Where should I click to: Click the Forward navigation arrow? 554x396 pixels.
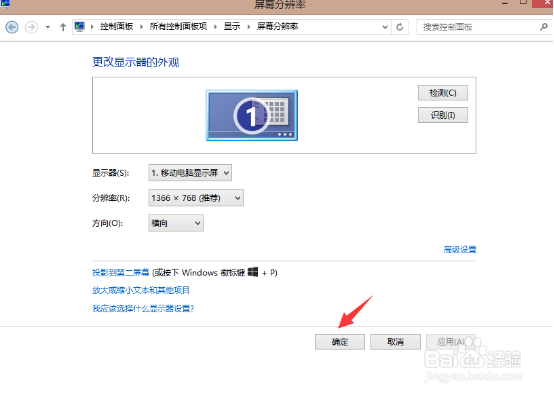(31, 27)
